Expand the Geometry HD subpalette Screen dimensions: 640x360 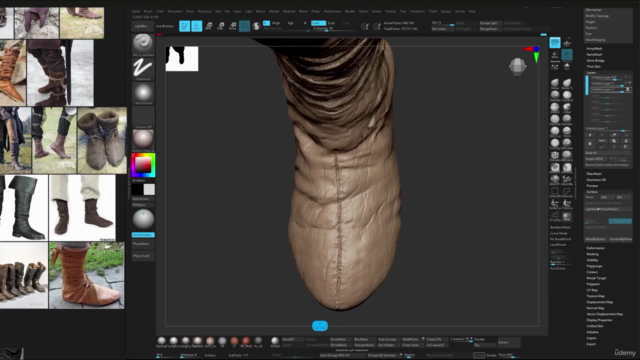tap(596, 180)
